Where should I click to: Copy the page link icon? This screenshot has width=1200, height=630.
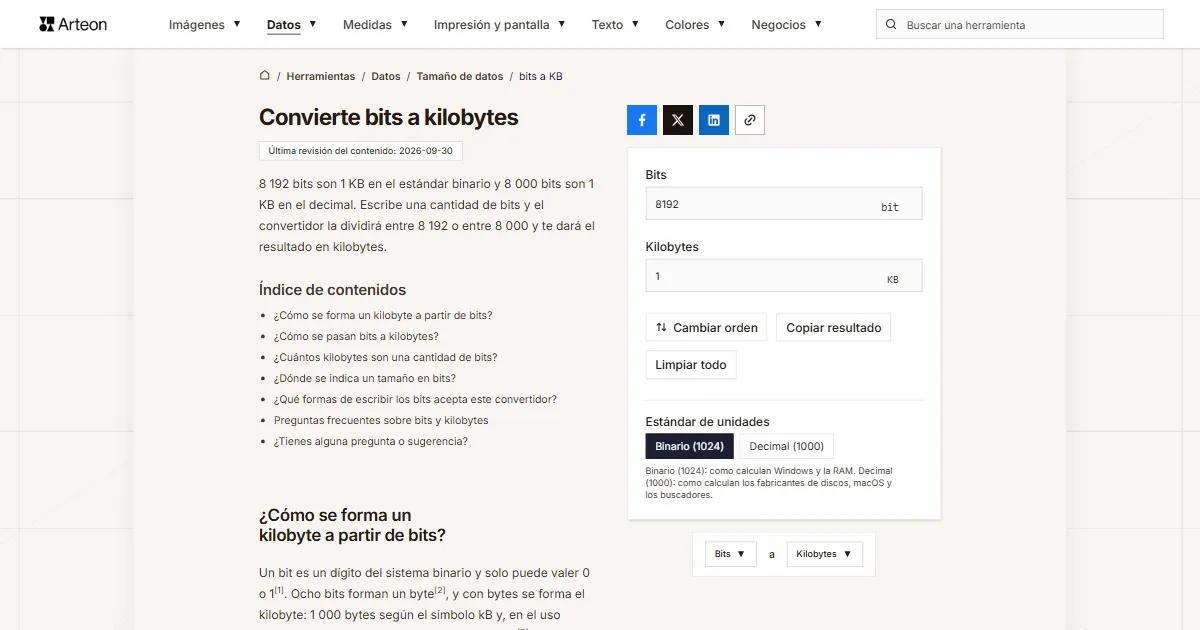750,120
